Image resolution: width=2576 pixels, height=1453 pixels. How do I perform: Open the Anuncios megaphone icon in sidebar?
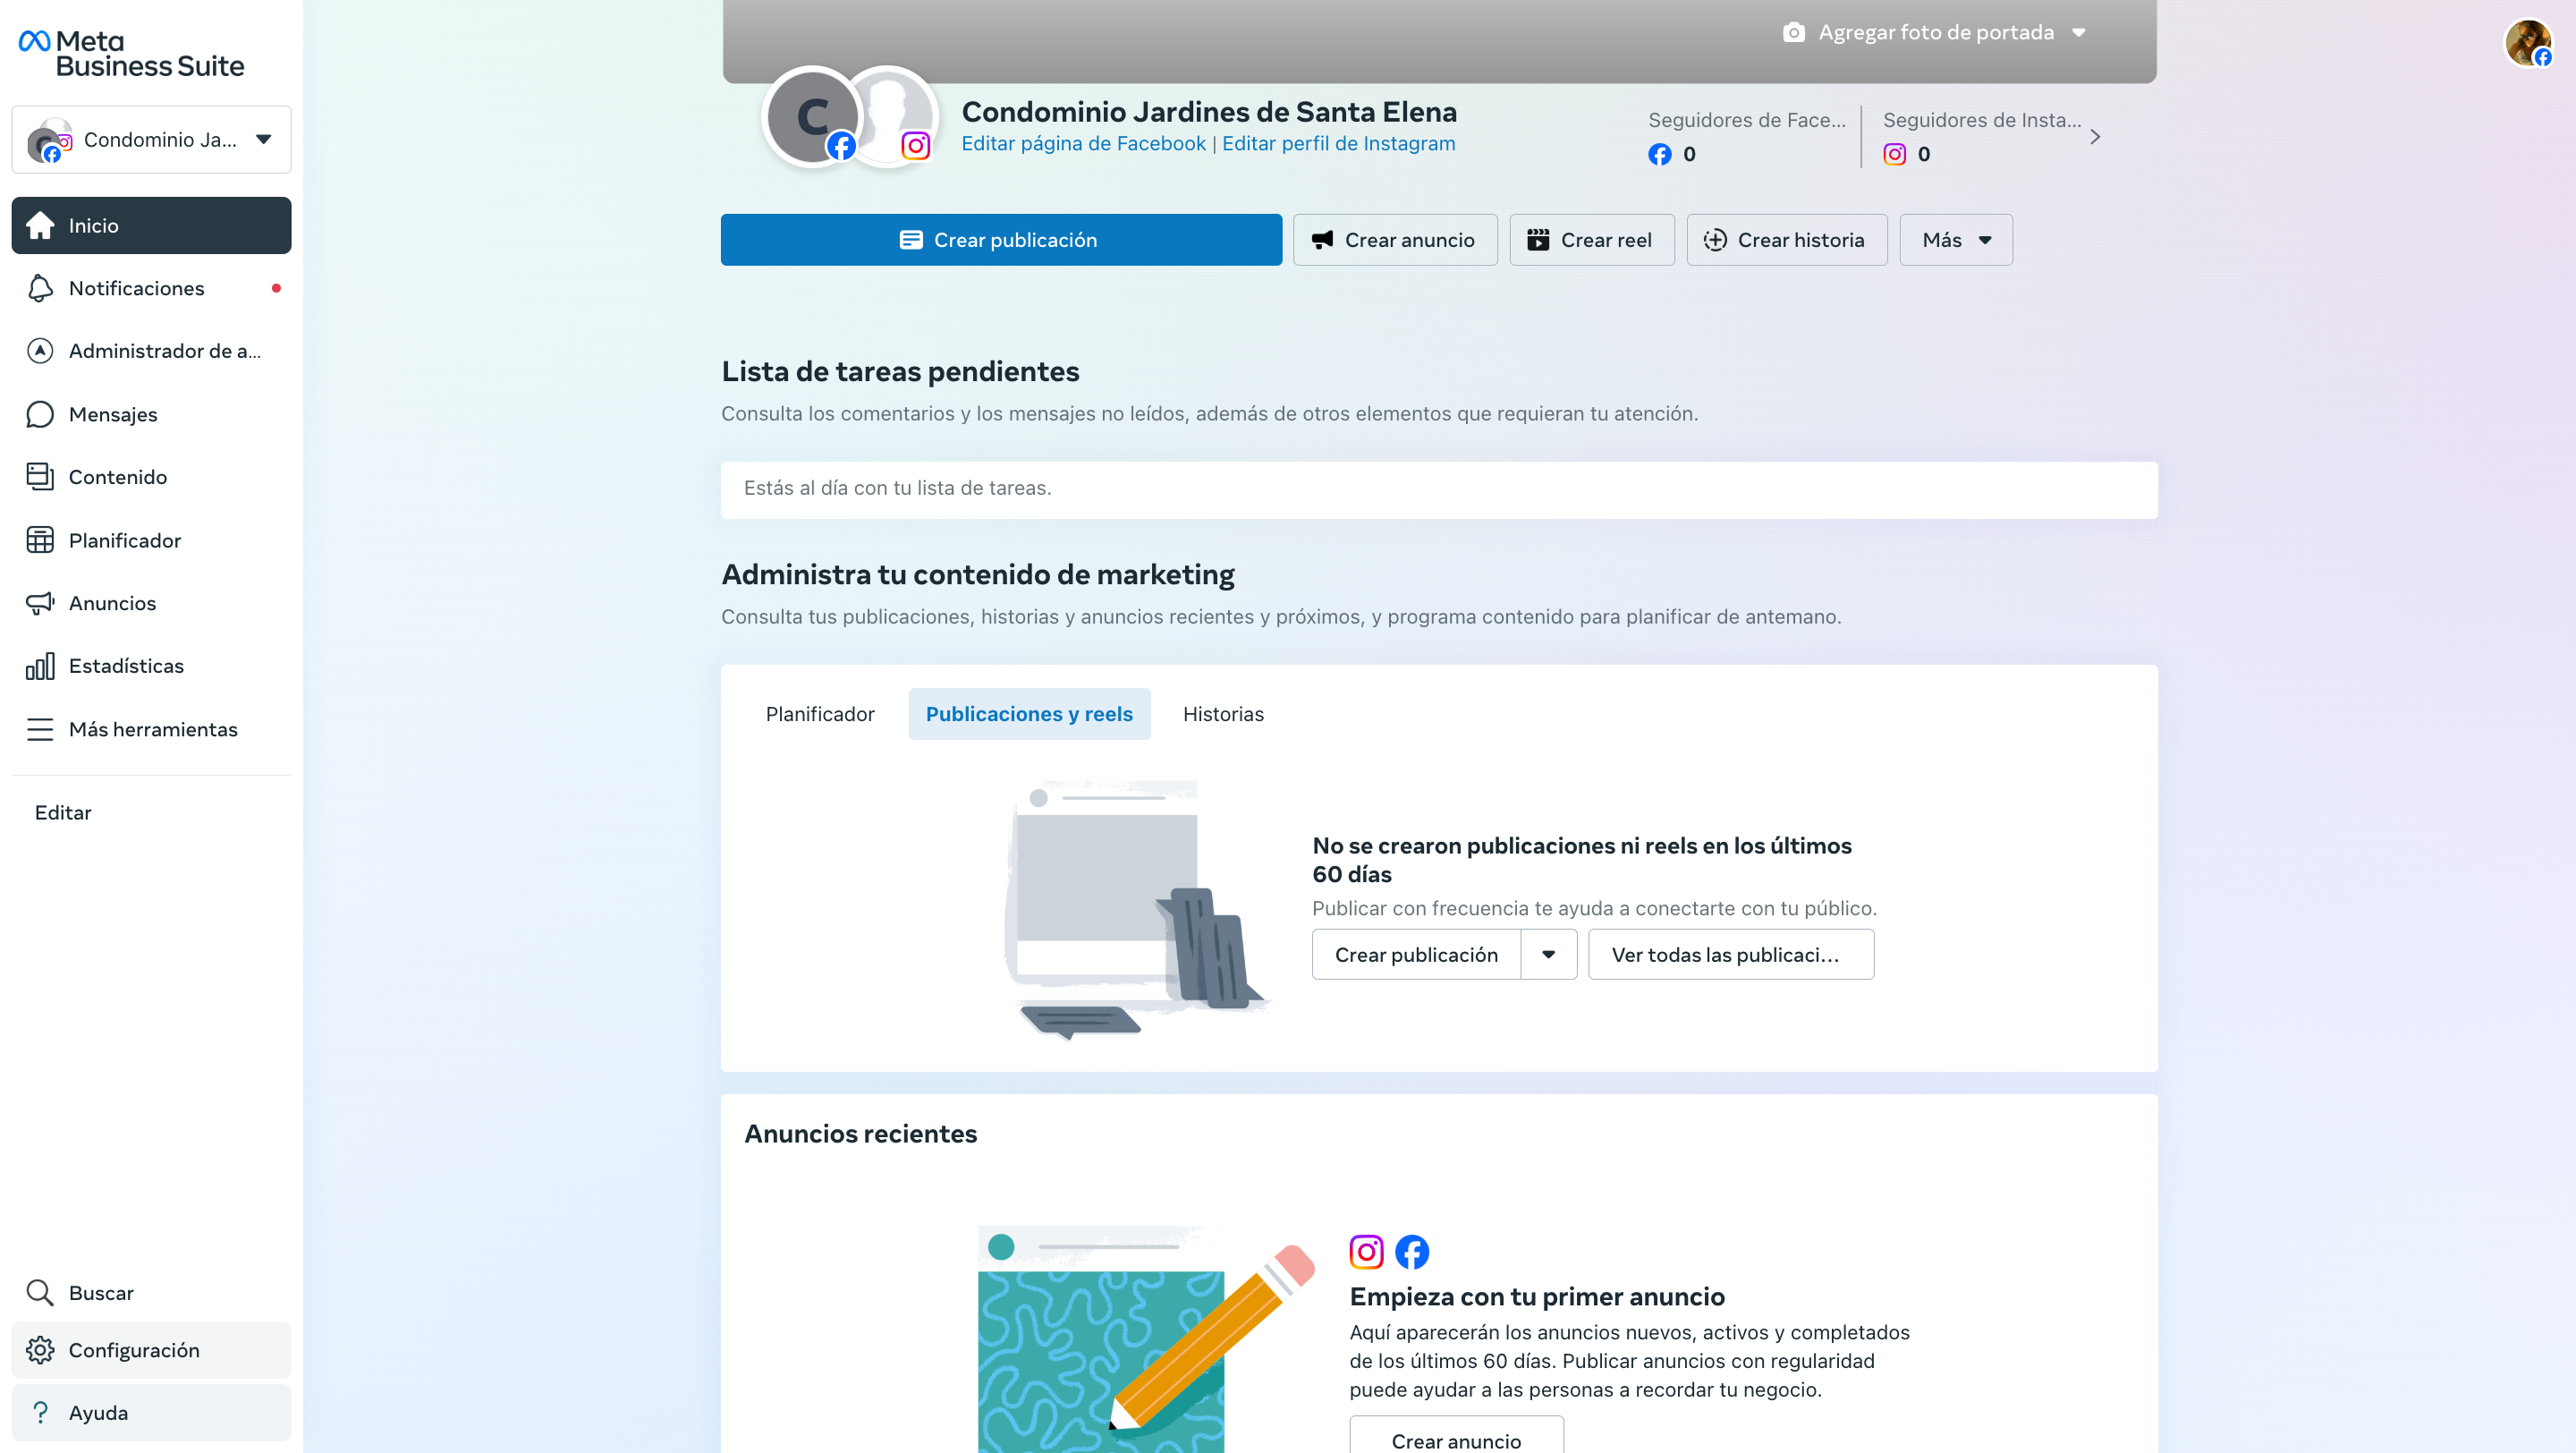(40, 603)
